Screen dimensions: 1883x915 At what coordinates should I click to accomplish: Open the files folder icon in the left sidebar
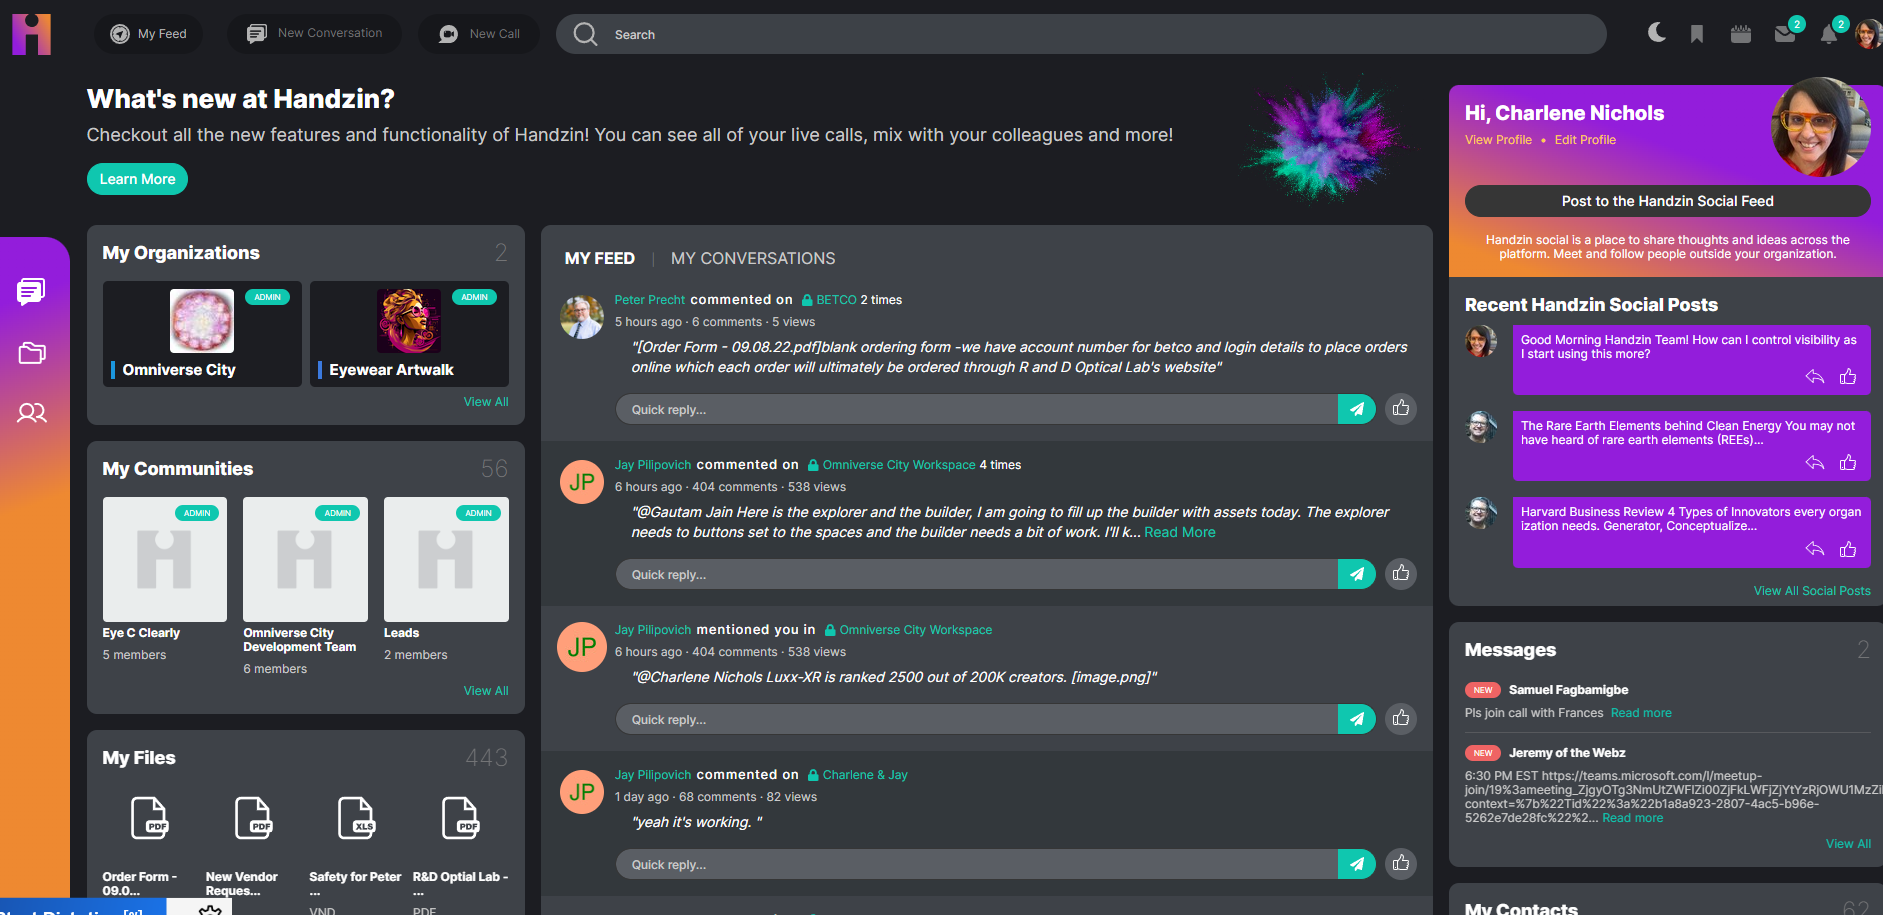click(32, 352)
